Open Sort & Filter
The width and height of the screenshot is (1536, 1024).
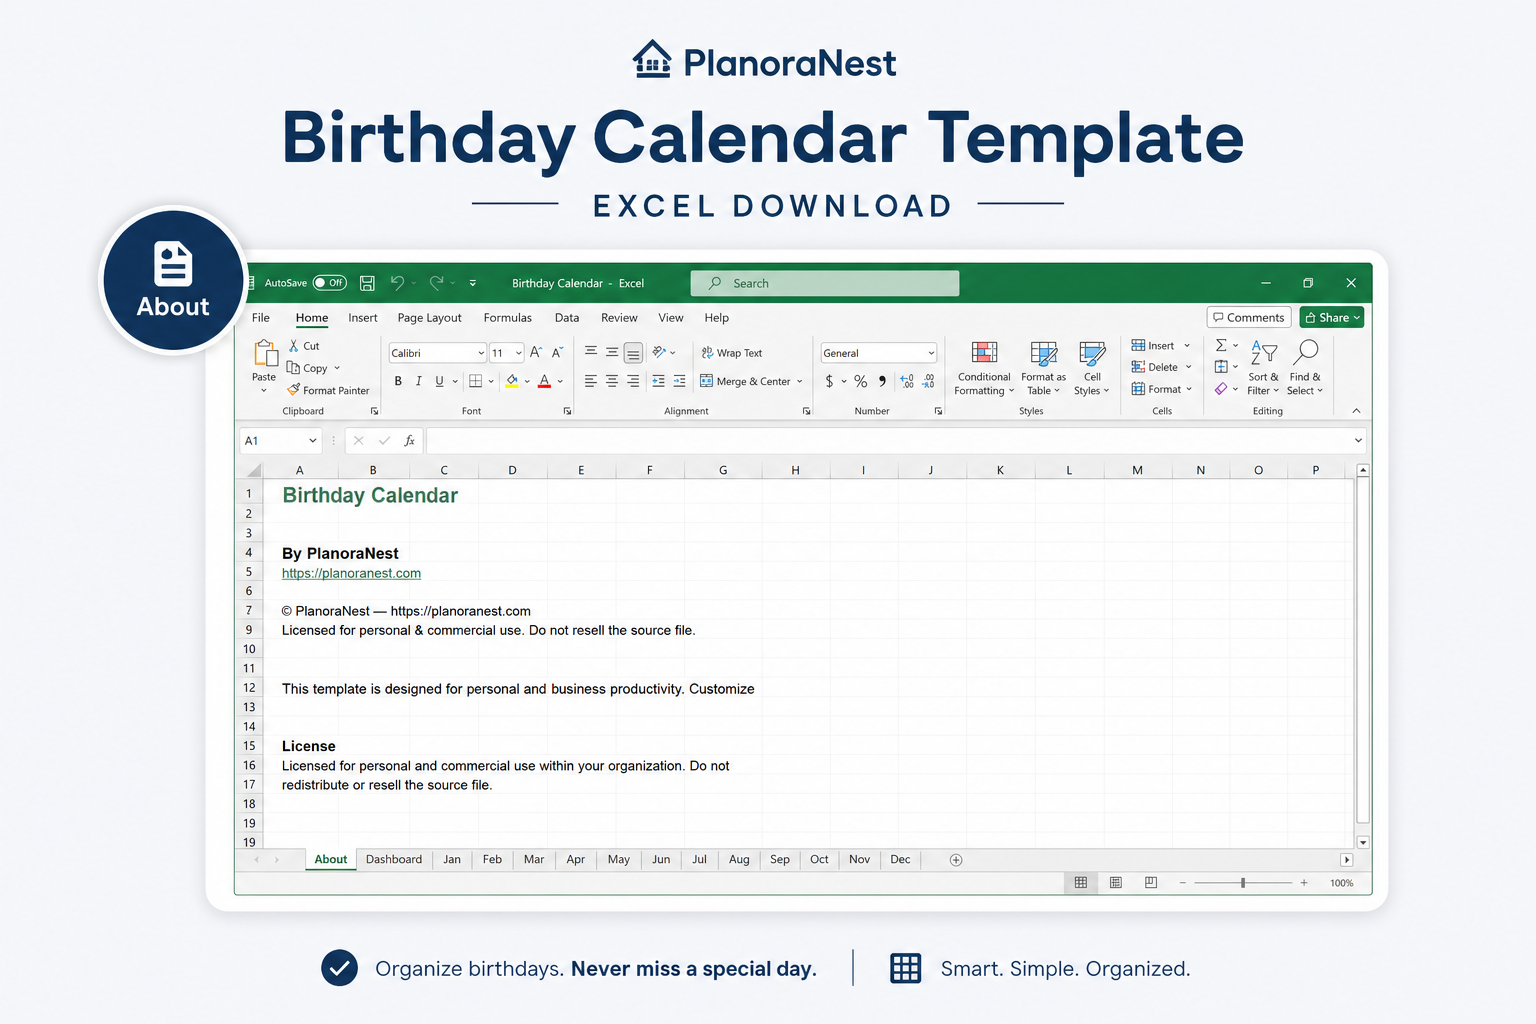click(1263, 368)
